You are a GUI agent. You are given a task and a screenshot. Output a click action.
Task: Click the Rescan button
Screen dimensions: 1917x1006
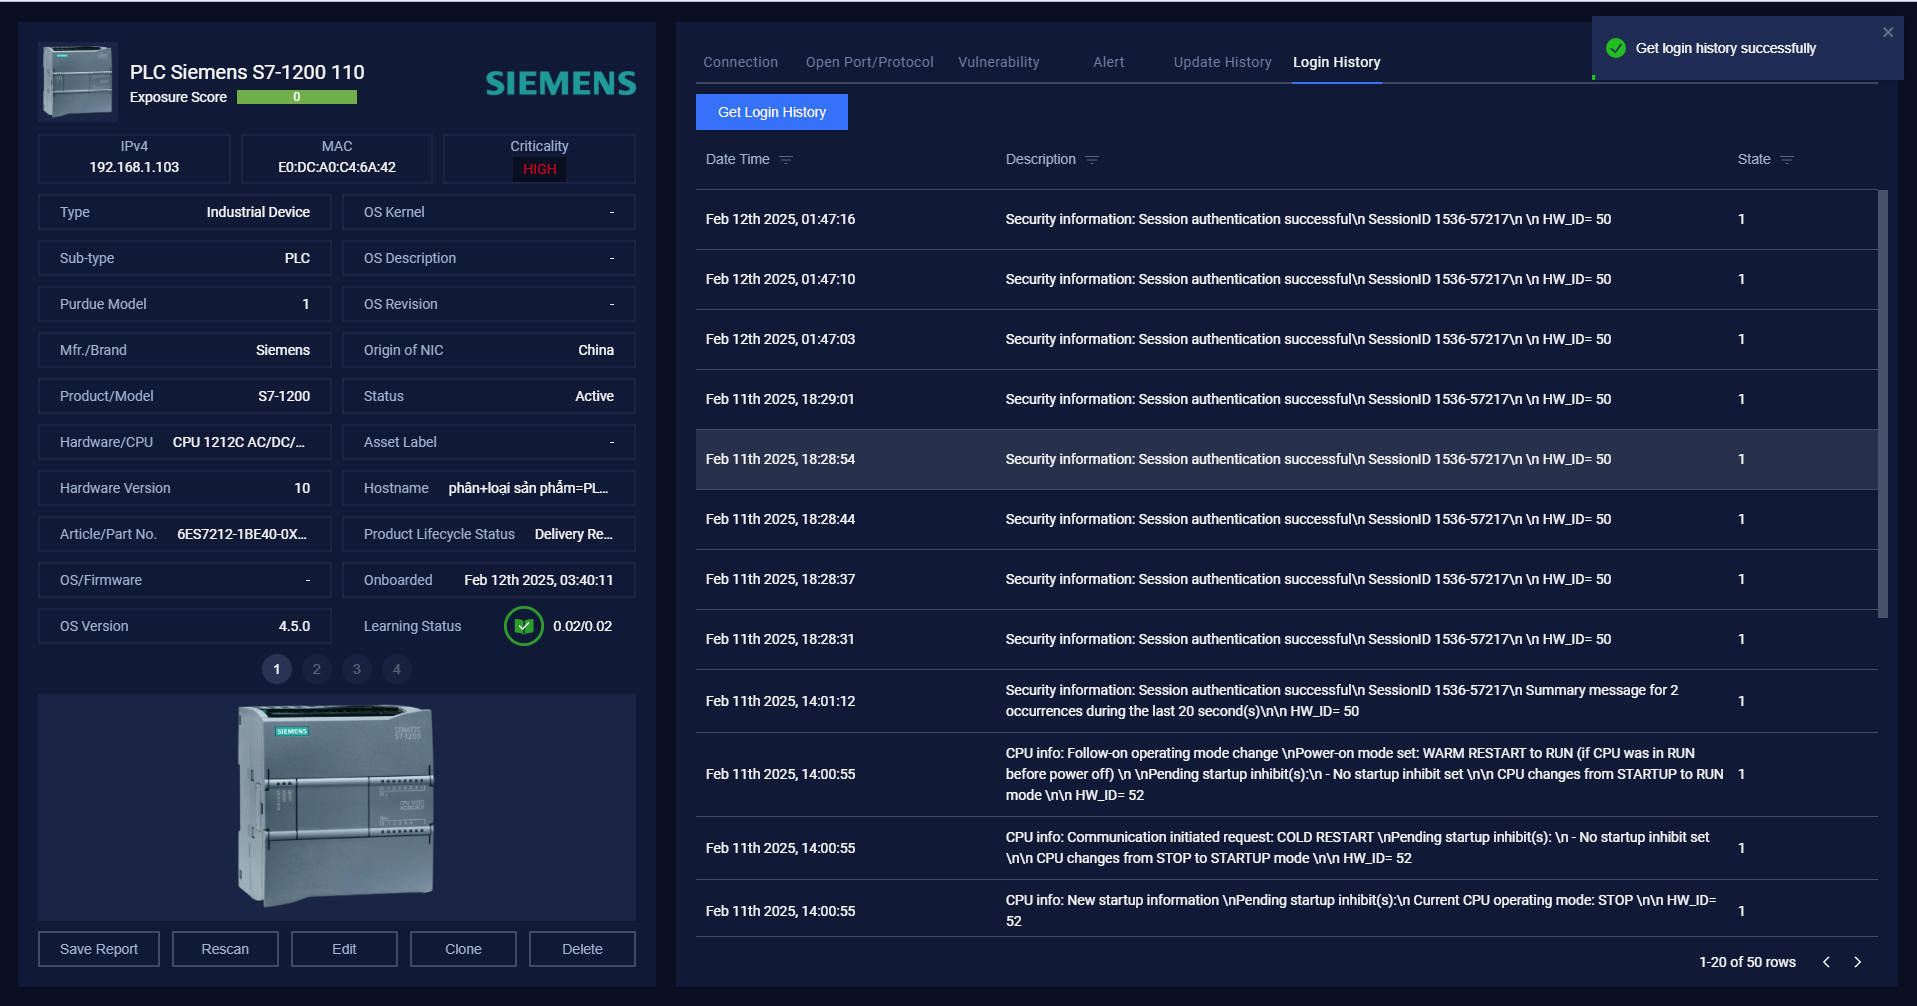(x=225, y=949)
